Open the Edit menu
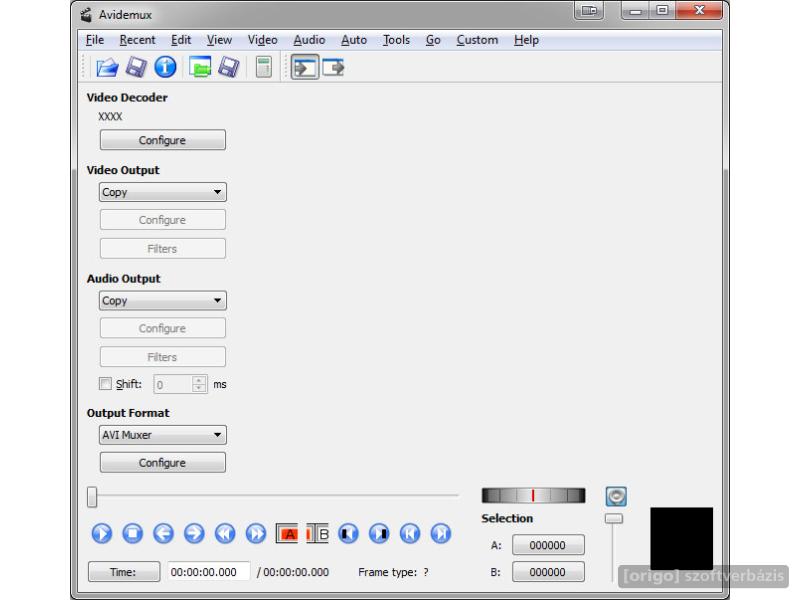 181,40
